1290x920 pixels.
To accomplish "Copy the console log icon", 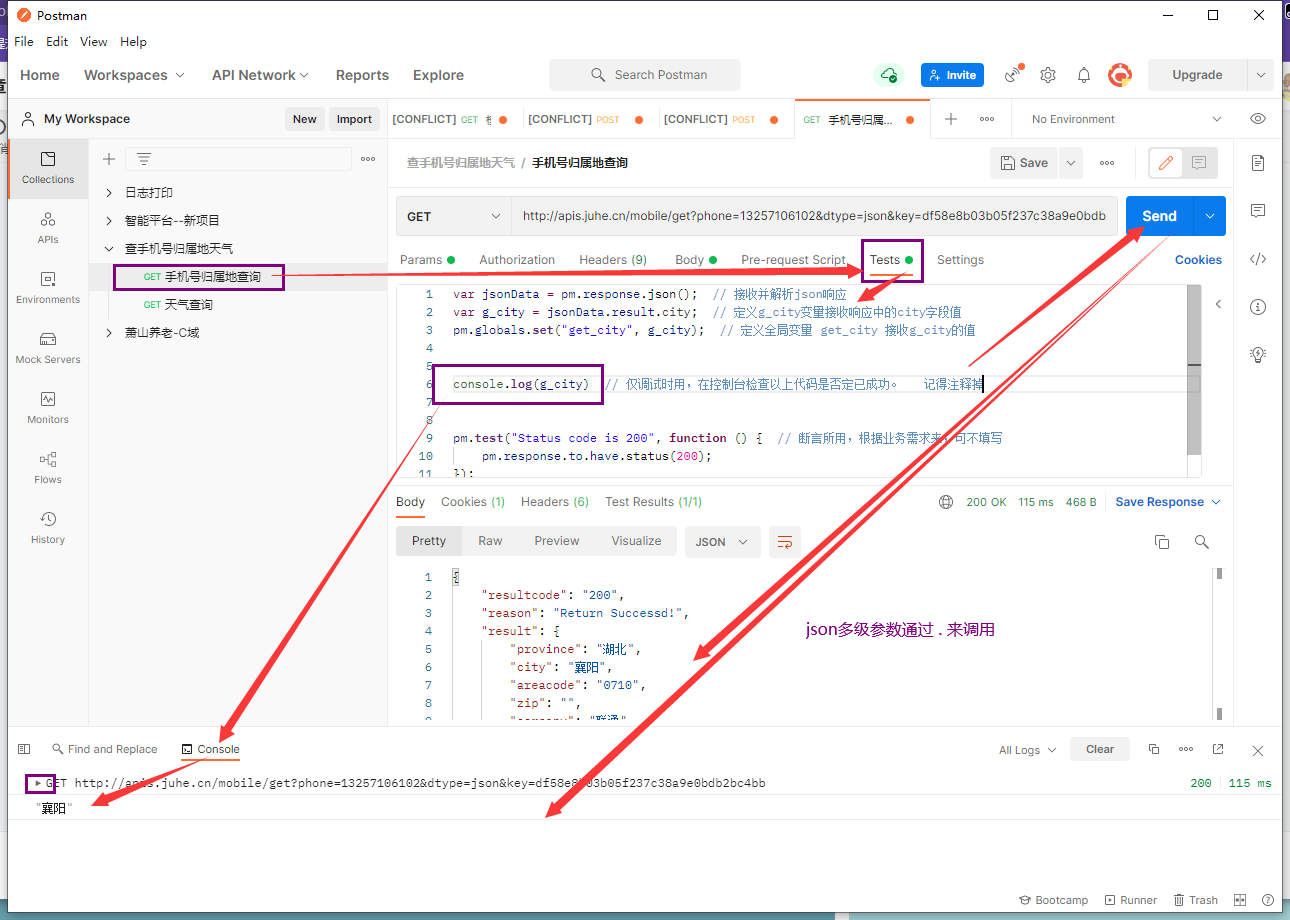I will [x=1153, y=749].
